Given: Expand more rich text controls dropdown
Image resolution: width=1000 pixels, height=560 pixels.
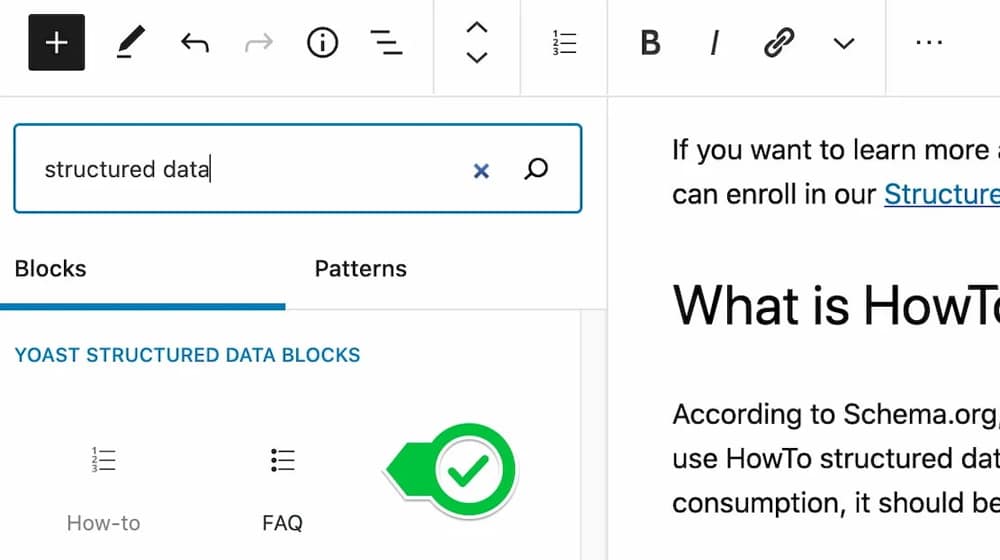Looking at the screenshot, I should (843, 43).
